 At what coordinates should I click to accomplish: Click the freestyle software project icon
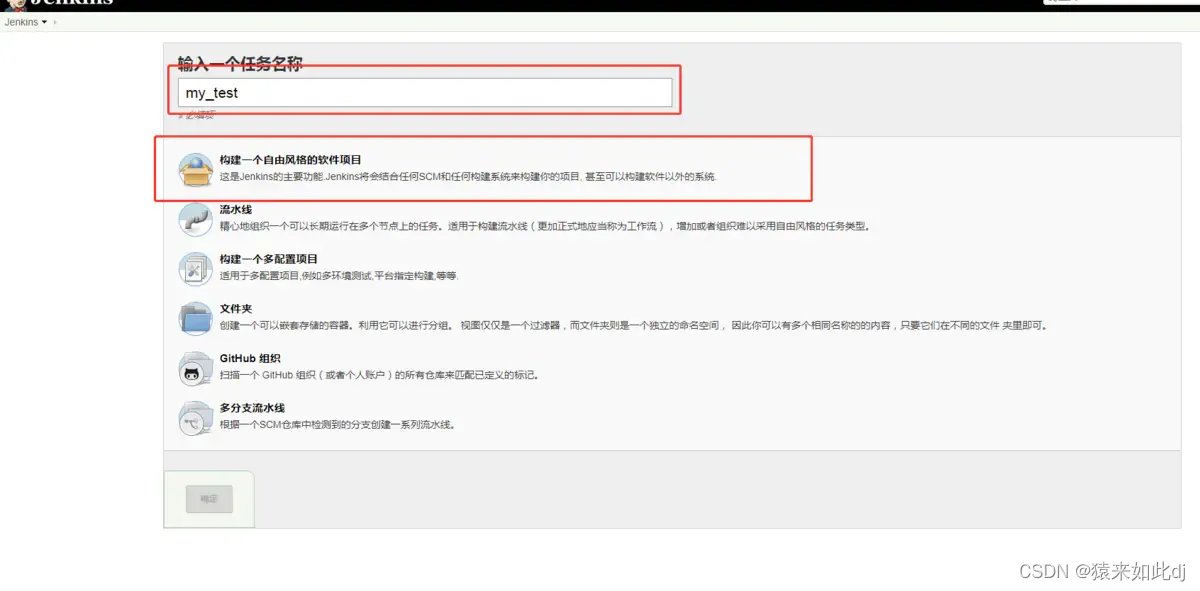click(195, 170)
